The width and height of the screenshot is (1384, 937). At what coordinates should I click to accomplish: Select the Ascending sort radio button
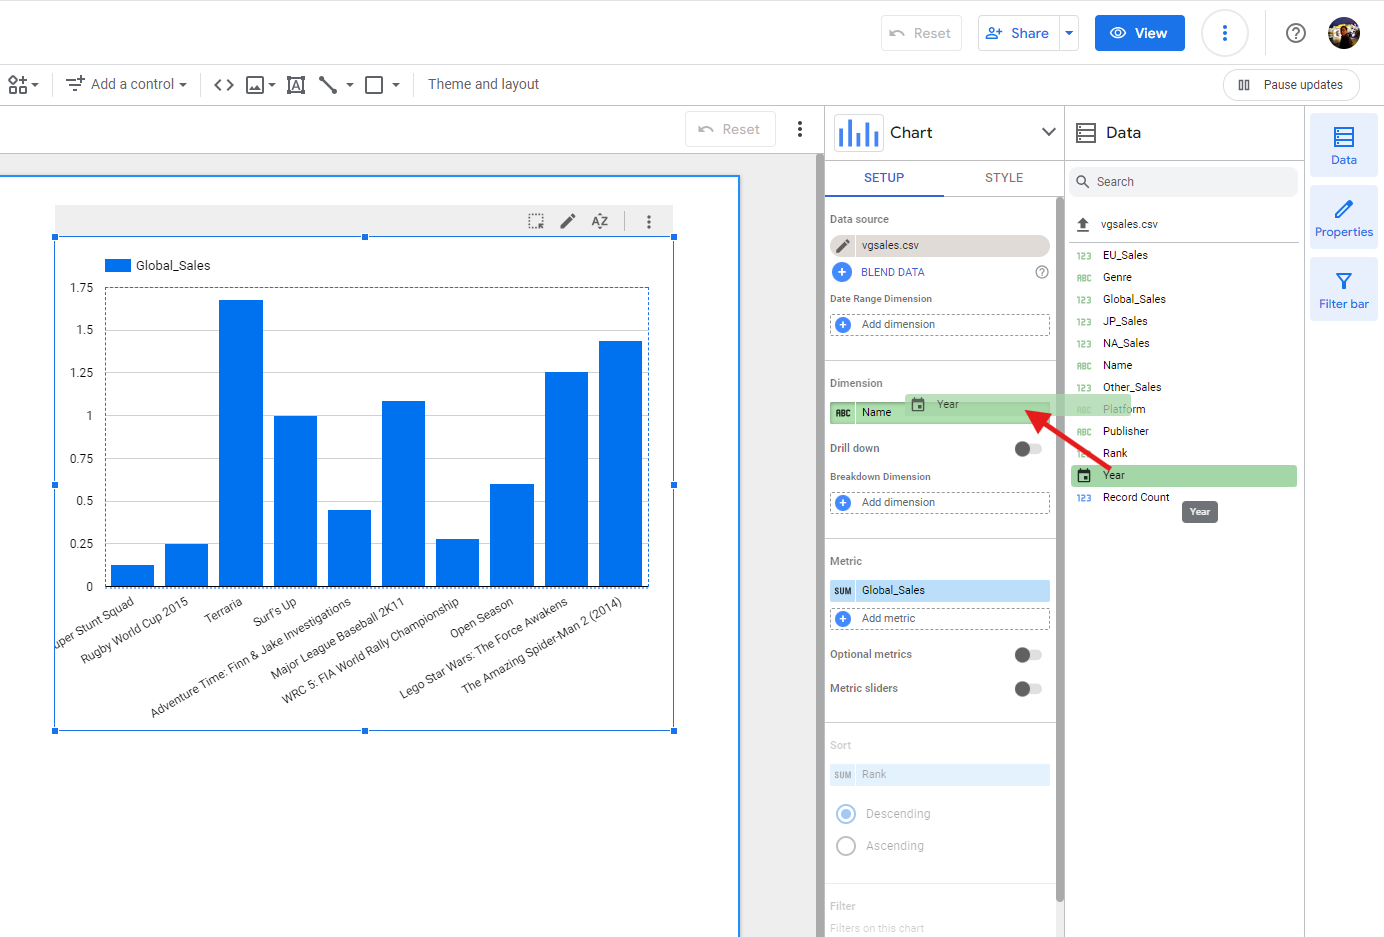coord(846,846)
